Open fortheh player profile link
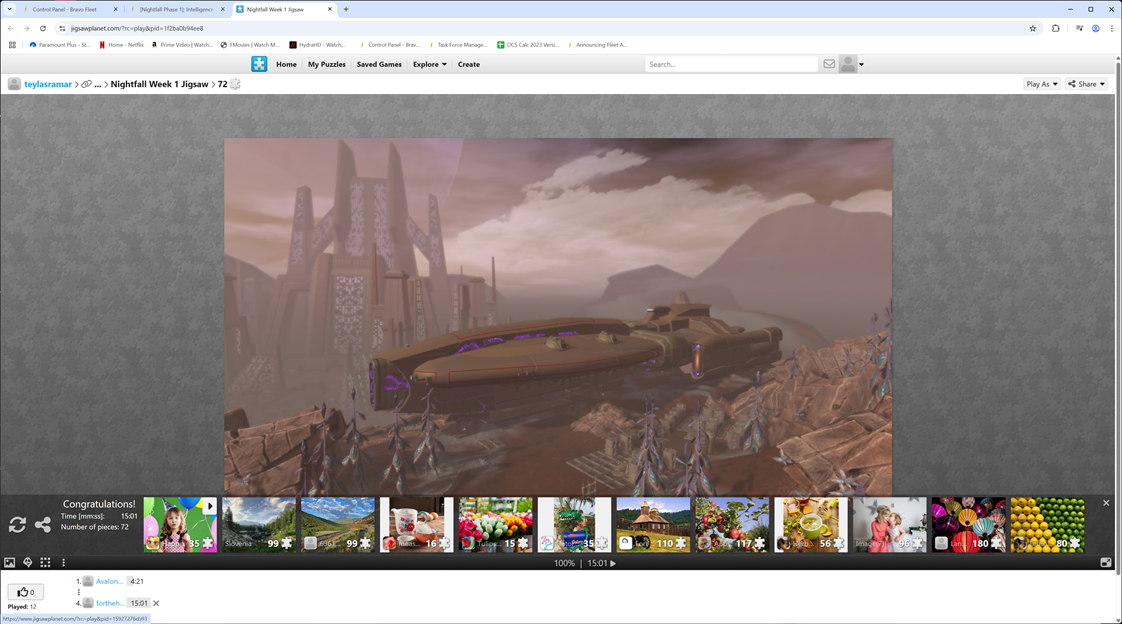This screenshot has width=1122, height=624. pos(110,603)
